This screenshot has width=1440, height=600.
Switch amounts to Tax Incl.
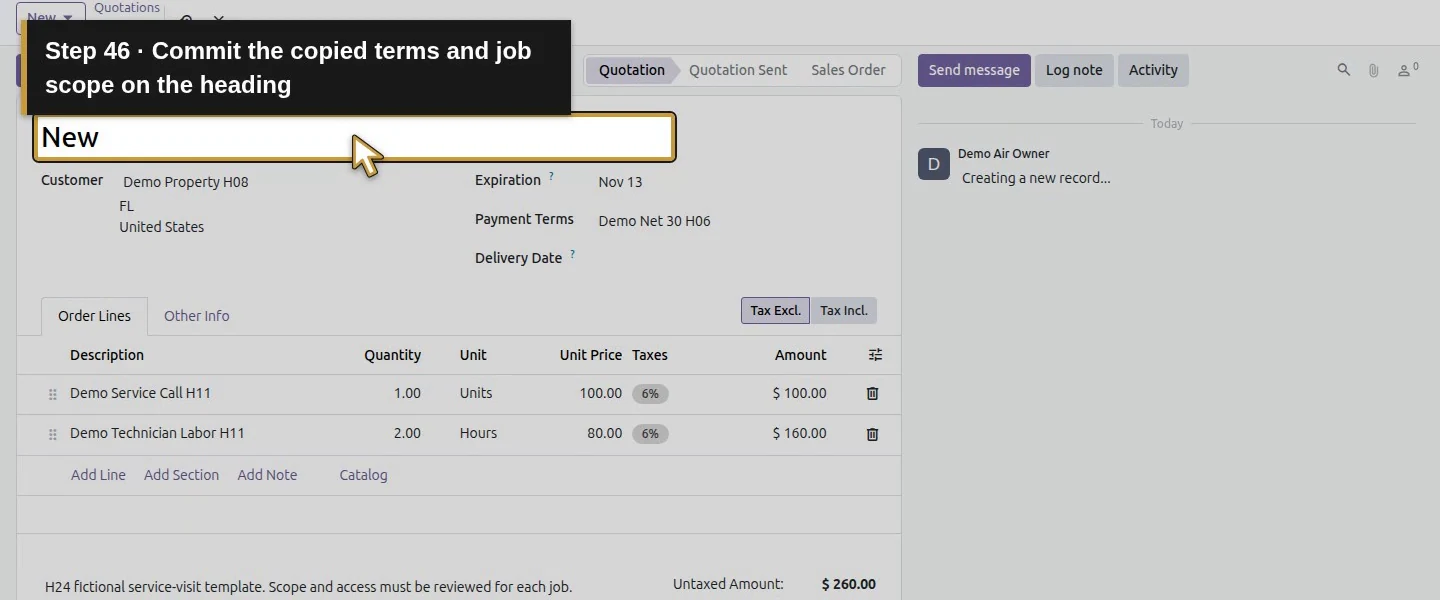click(x=843, y=310)
